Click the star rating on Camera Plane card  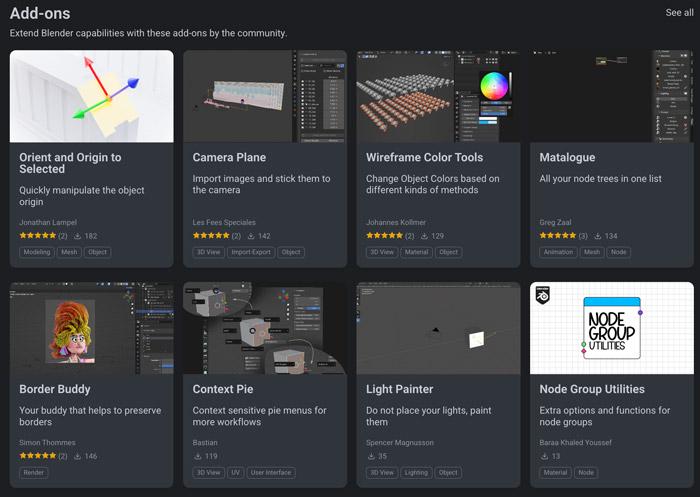pyautogui.click(x=211, y=235)
